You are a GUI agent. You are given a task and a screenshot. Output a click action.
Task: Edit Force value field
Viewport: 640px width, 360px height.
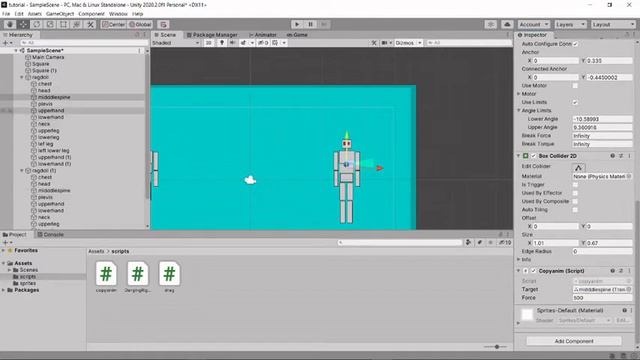click(602, 298)
